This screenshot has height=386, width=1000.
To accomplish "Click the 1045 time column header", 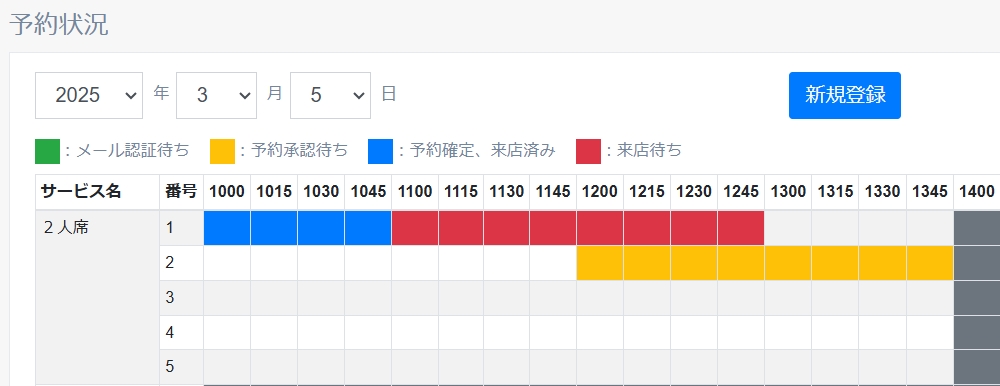I will pyautogui.click(x=369, y=191).
